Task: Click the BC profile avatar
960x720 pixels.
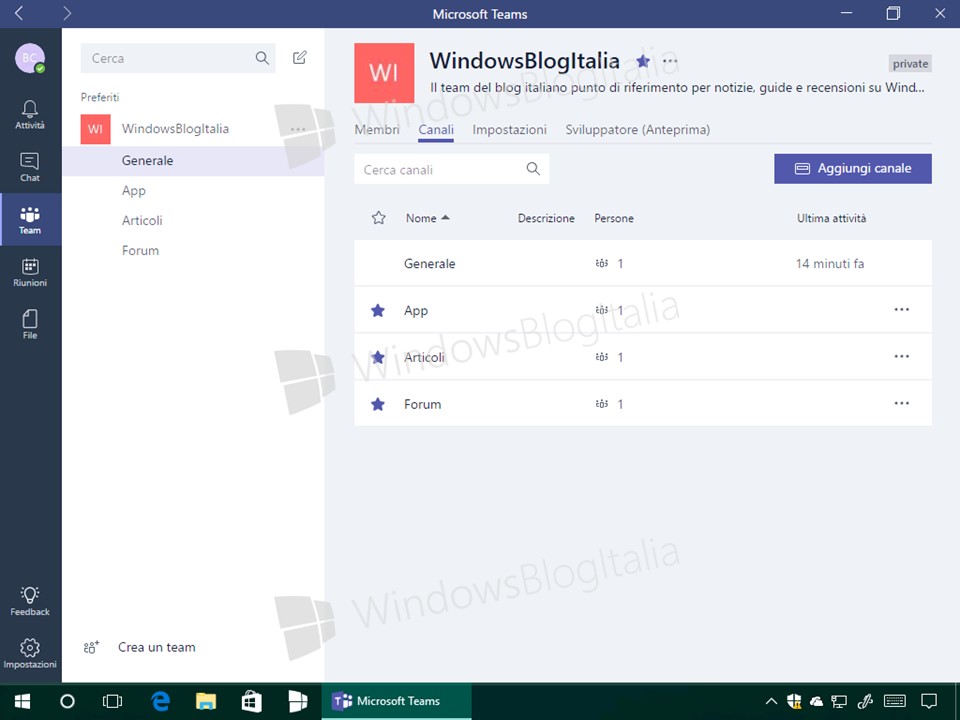Action: (x=30, y=58)
